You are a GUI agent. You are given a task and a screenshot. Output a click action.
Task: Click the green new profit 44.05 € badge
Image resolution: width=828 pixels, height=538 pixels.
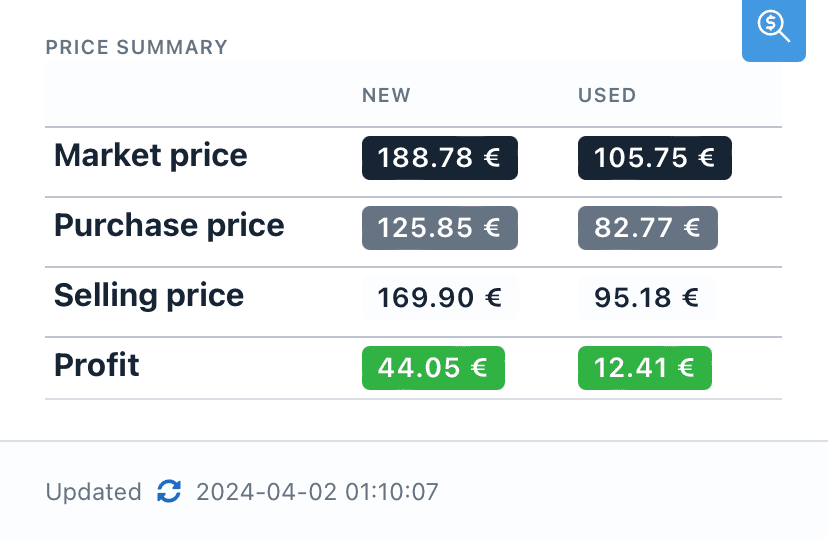pos(433,368)
